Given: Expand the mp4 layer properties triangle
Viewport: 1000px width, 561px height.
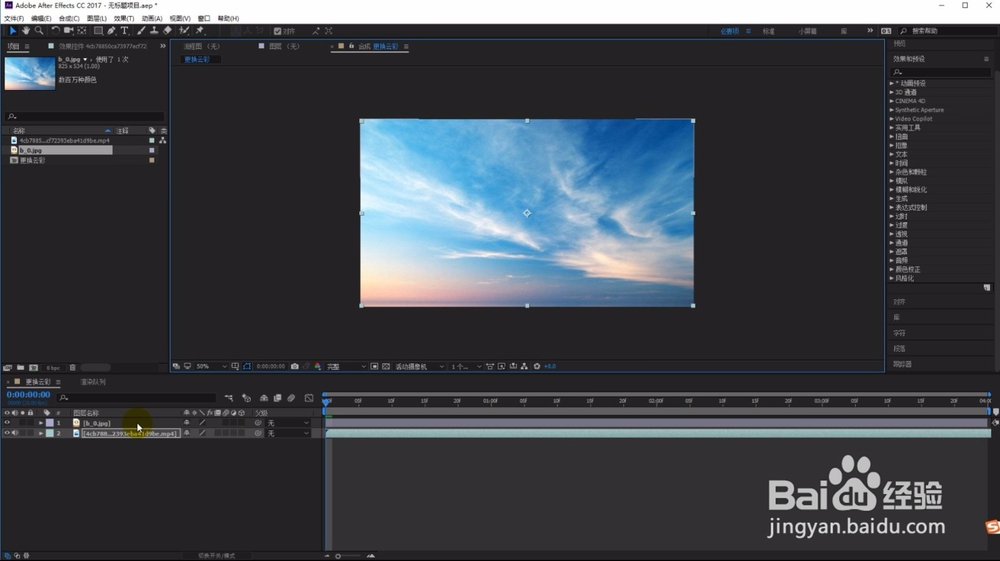Looking at the screenshot, I should point(41,434).
